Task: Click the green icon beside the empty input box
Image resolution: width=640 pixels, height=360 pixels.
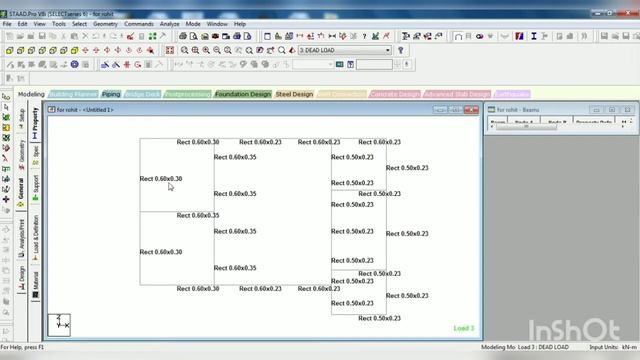Action: tap(340, 64)
